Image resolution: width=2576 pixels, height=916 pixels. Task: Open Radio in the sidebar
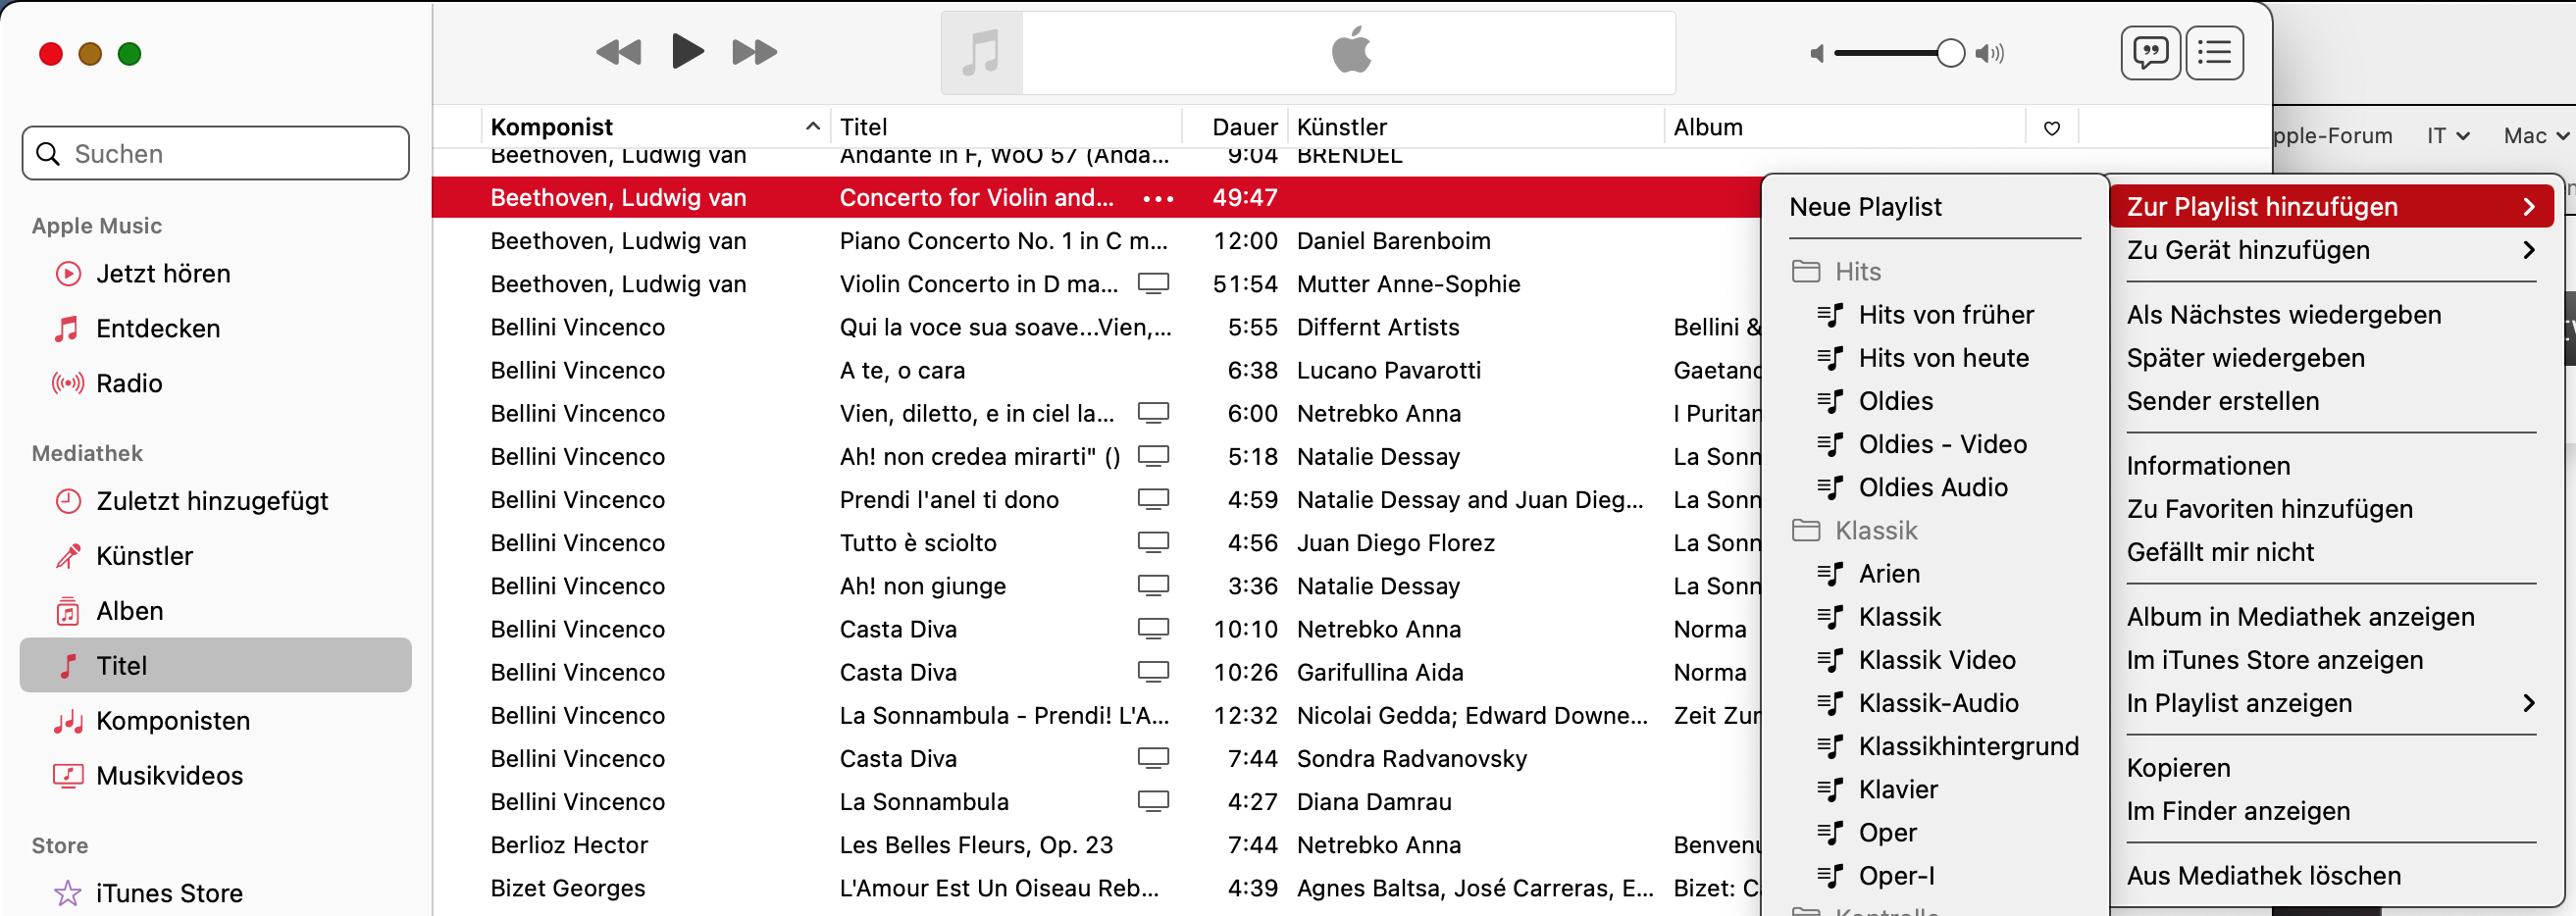pos(129,383)
